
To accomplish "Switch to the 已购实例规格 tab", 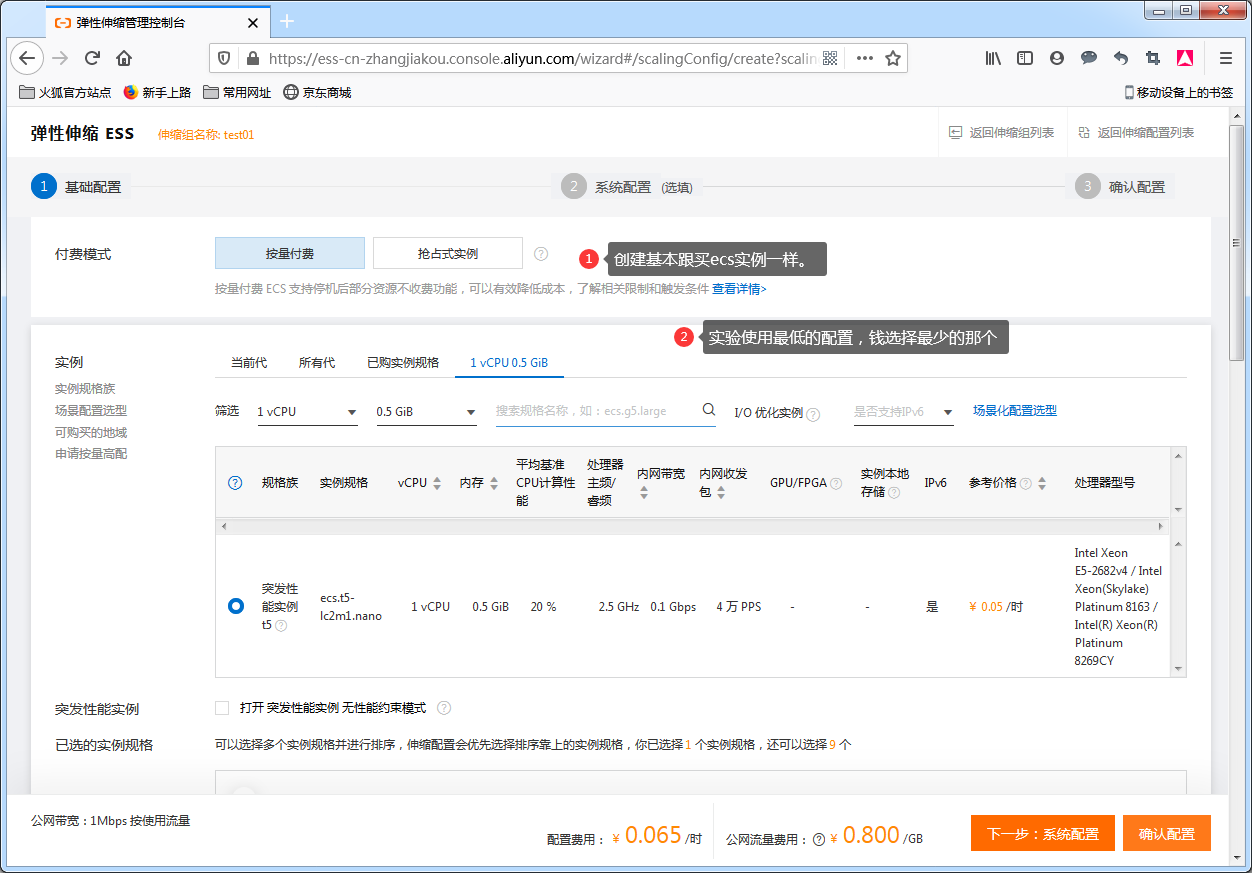I will click(x=403, y=362).
